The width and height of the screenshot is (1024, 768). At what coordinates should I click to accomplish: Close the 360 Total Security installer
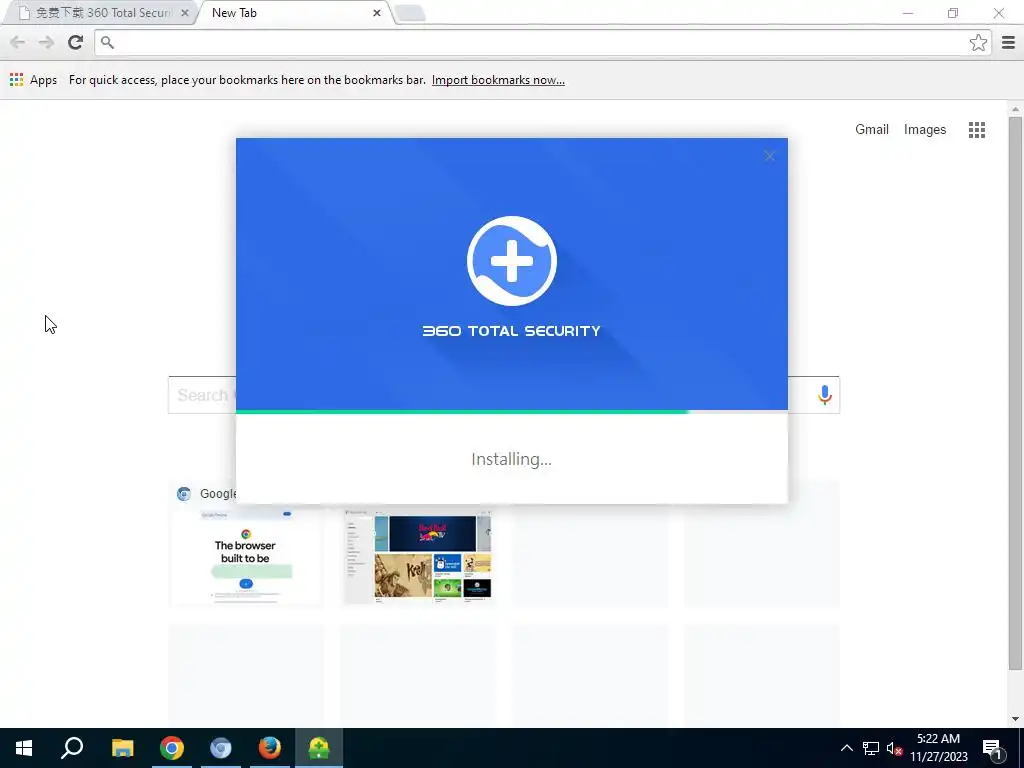pos(769,156)
